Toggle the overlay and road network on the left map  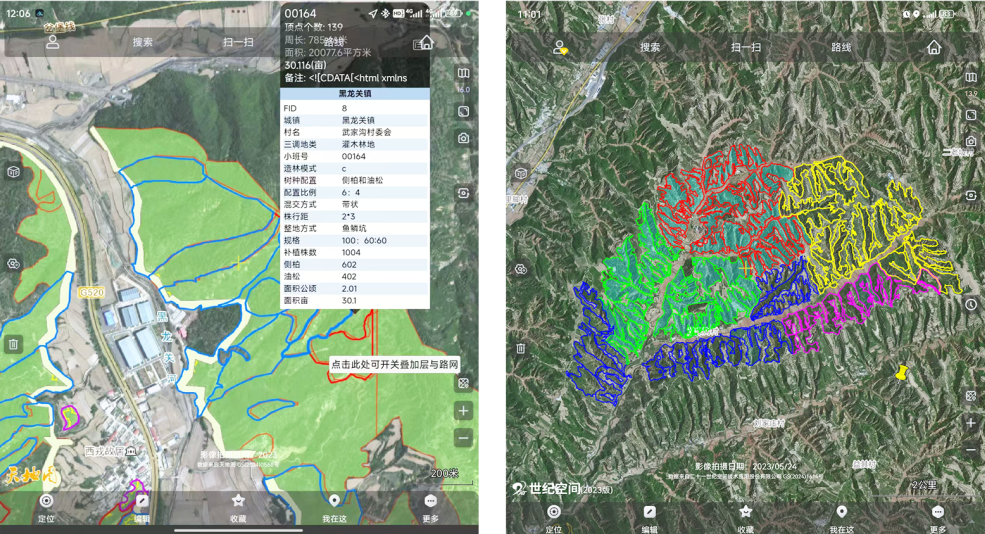click(464, 383)
